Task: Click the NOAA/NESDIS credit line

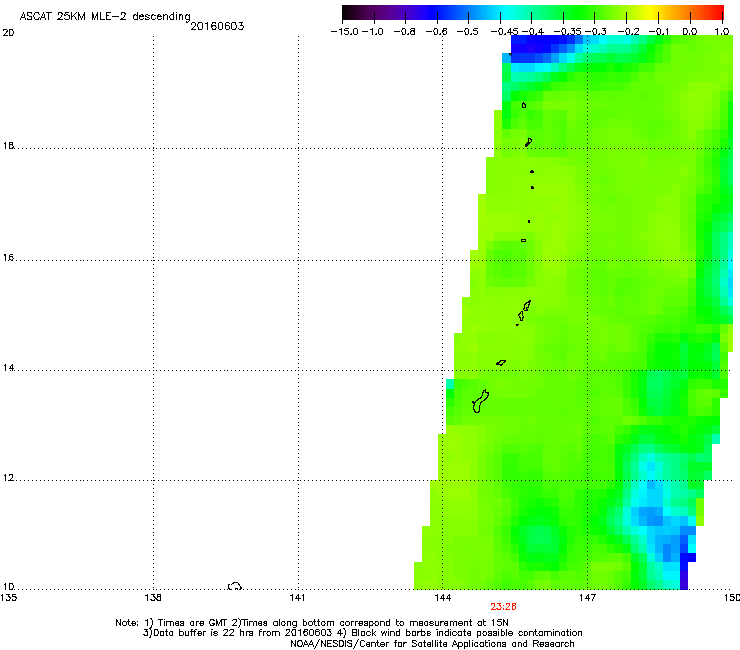Action: (x=432, y=644)
